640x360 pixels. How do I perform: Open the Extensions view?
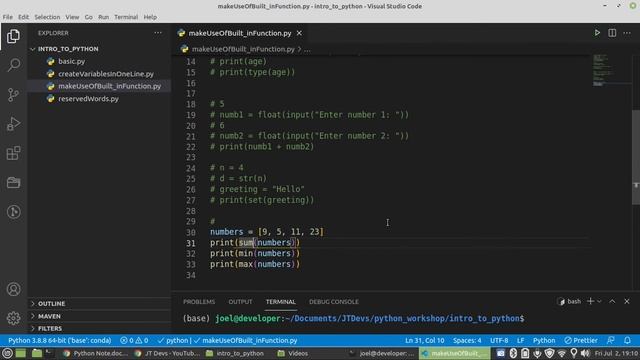(x=13, y=153)
